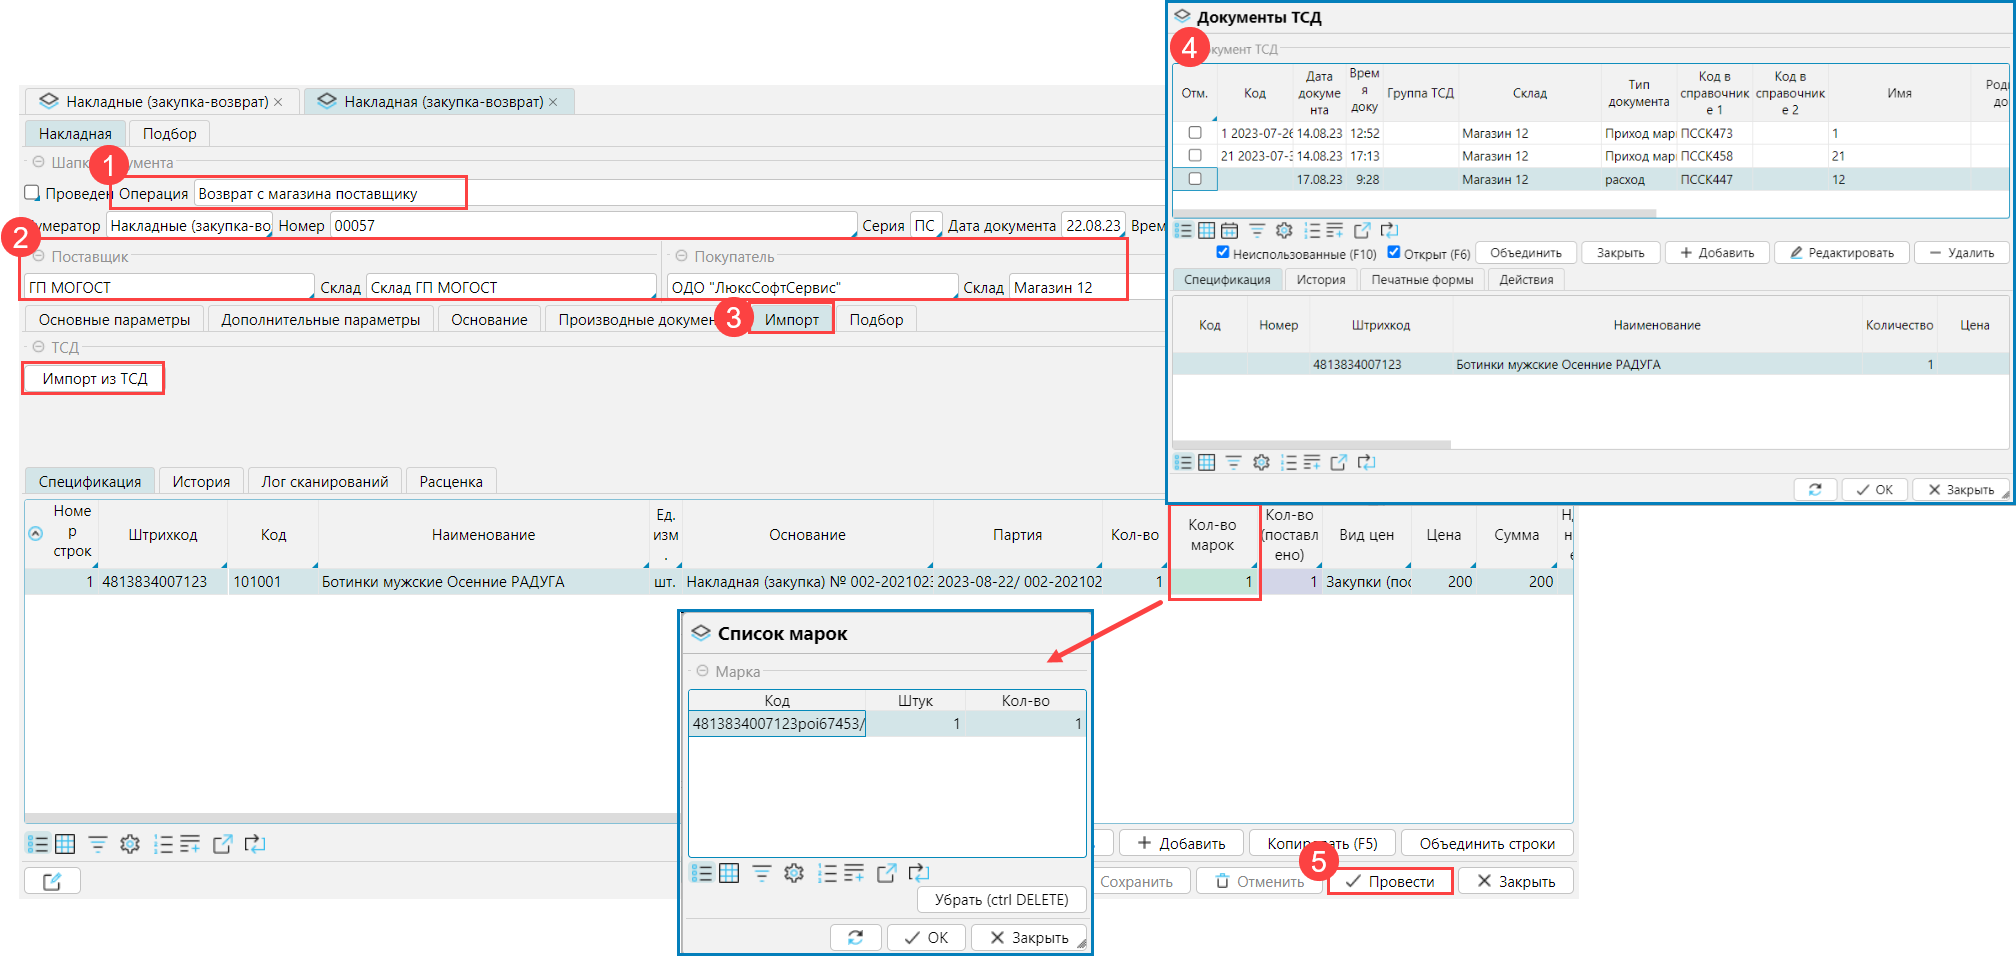The width and height of the screenshot is (2016, 956).
Task: Switch to the Лог сканирований tab
Action: [324, 482]
